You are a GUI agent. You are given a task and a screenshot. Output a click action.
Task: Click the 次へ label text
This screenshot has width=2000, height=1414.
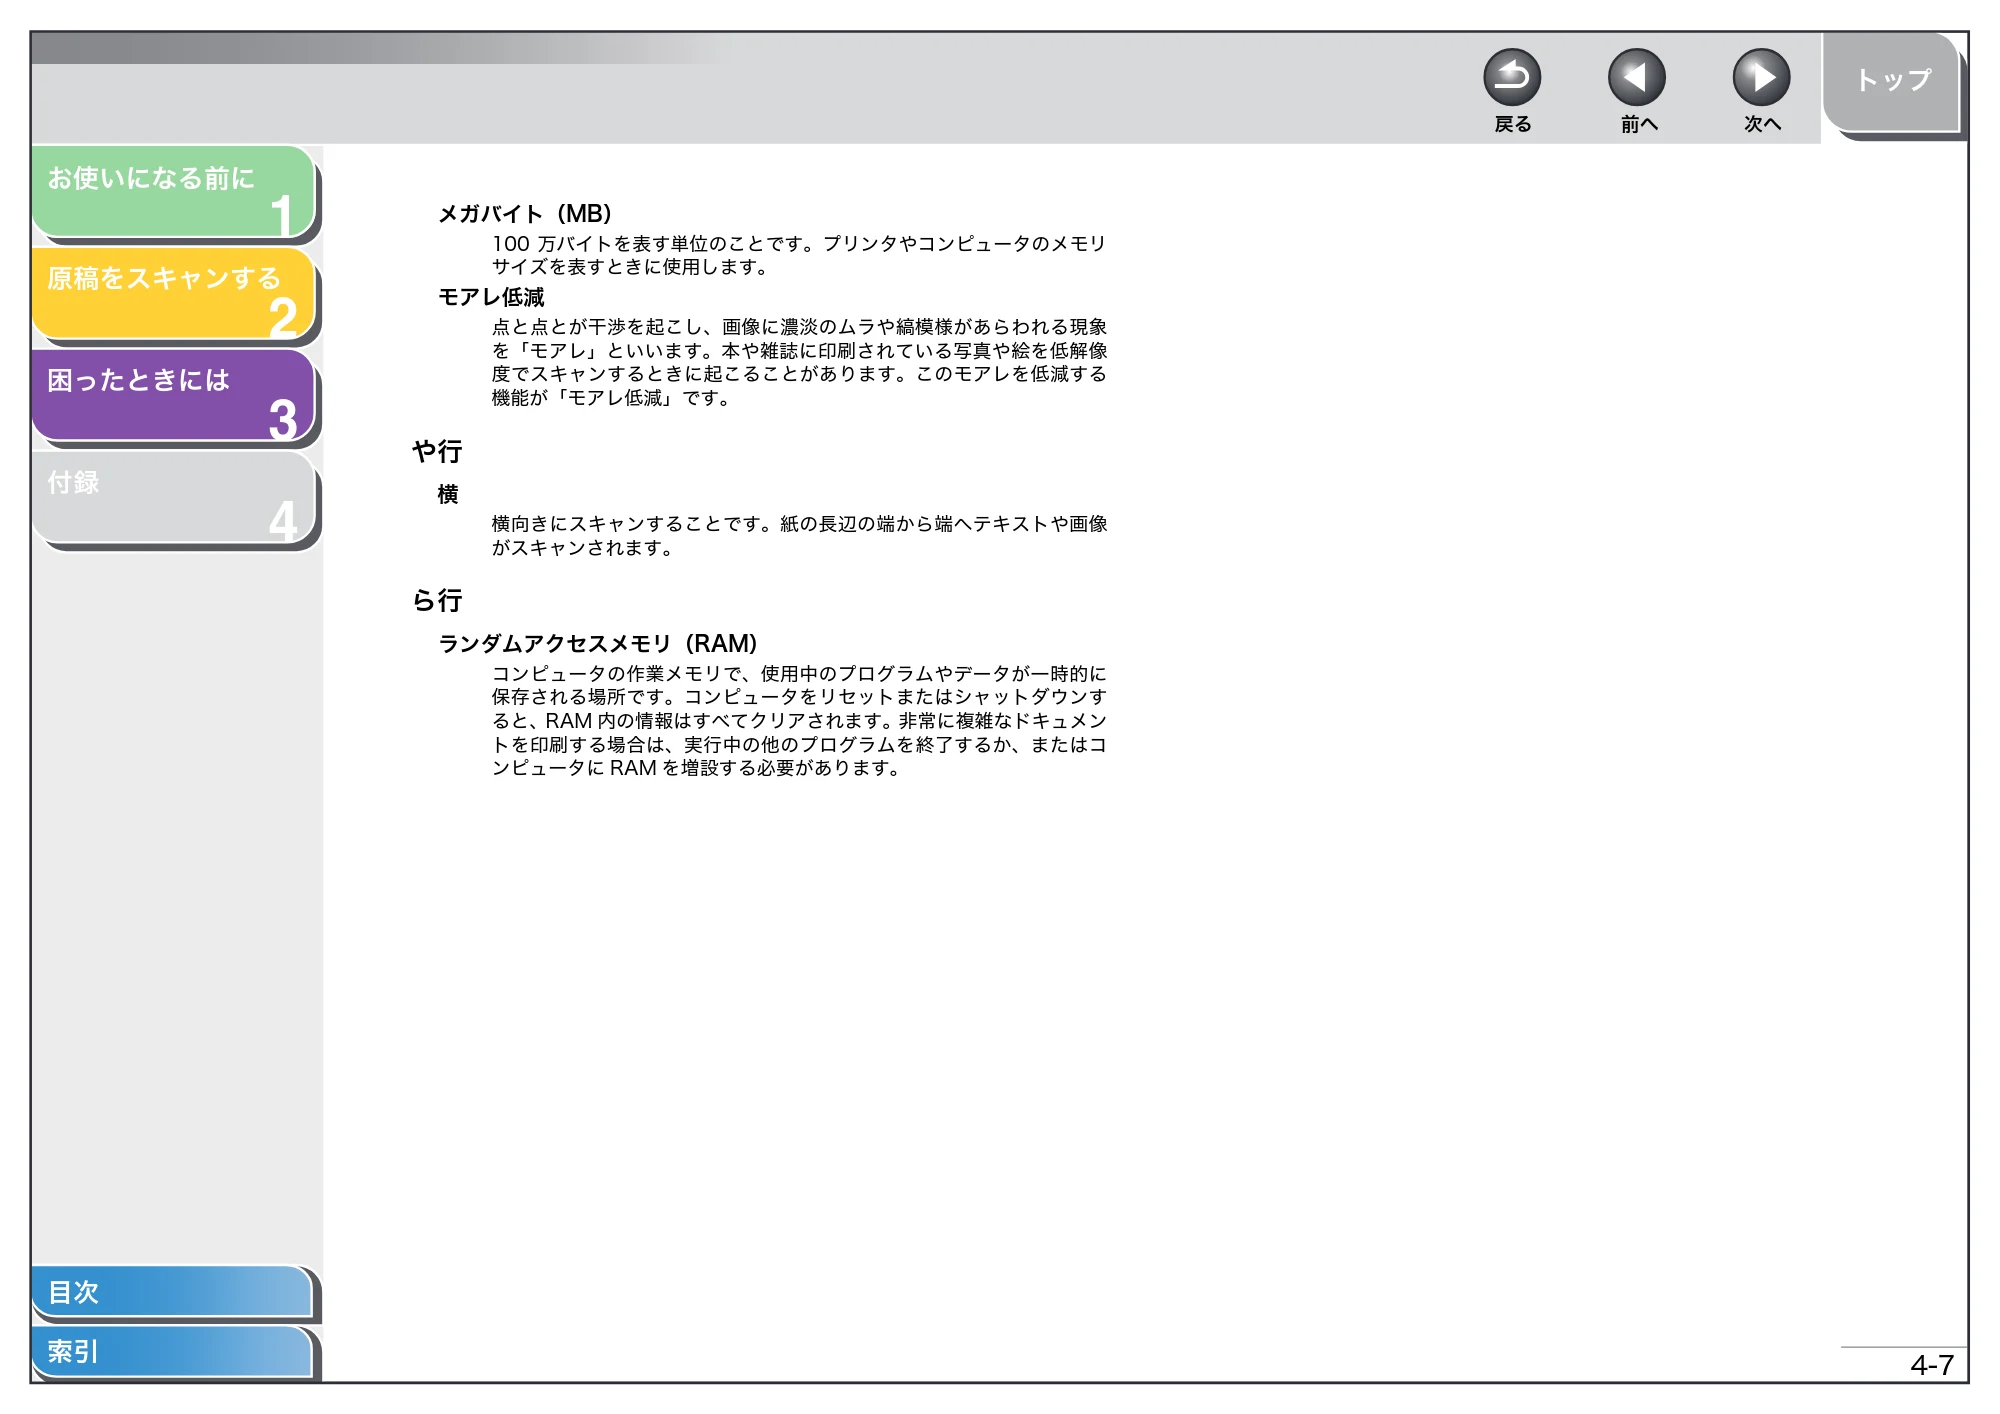tap(1763, 124)
